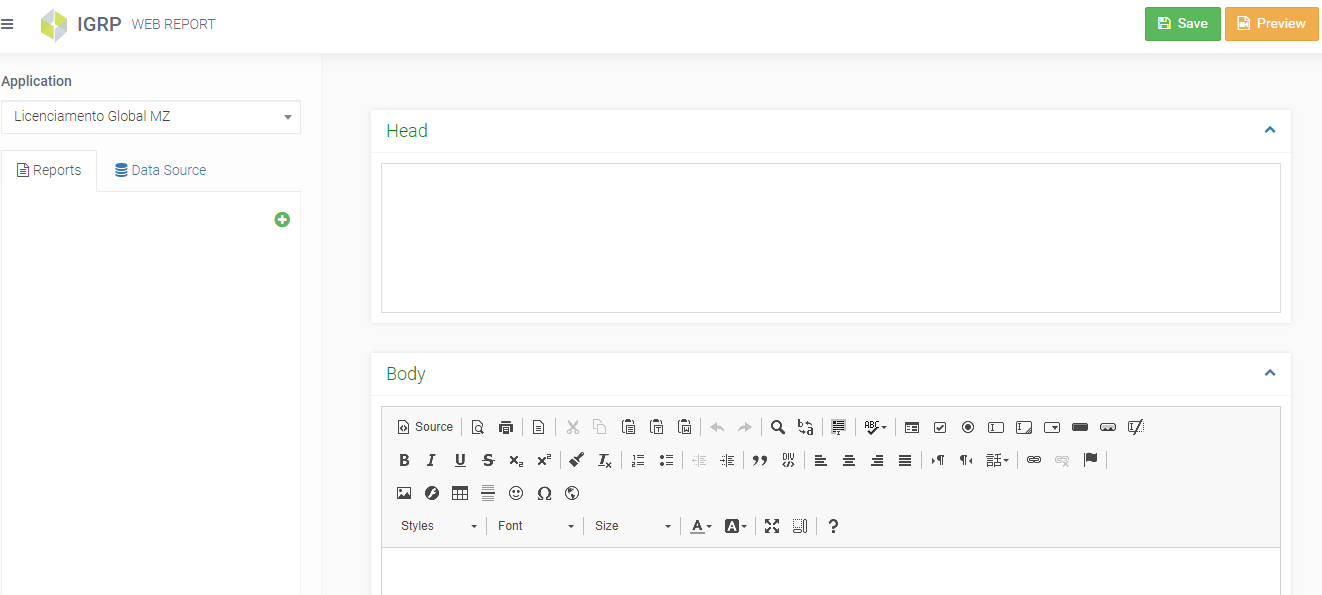The width and height of the screenshot is (1322, 595).
Task: Insert a Checkbox form field
Action: click(x=940, y=427)
